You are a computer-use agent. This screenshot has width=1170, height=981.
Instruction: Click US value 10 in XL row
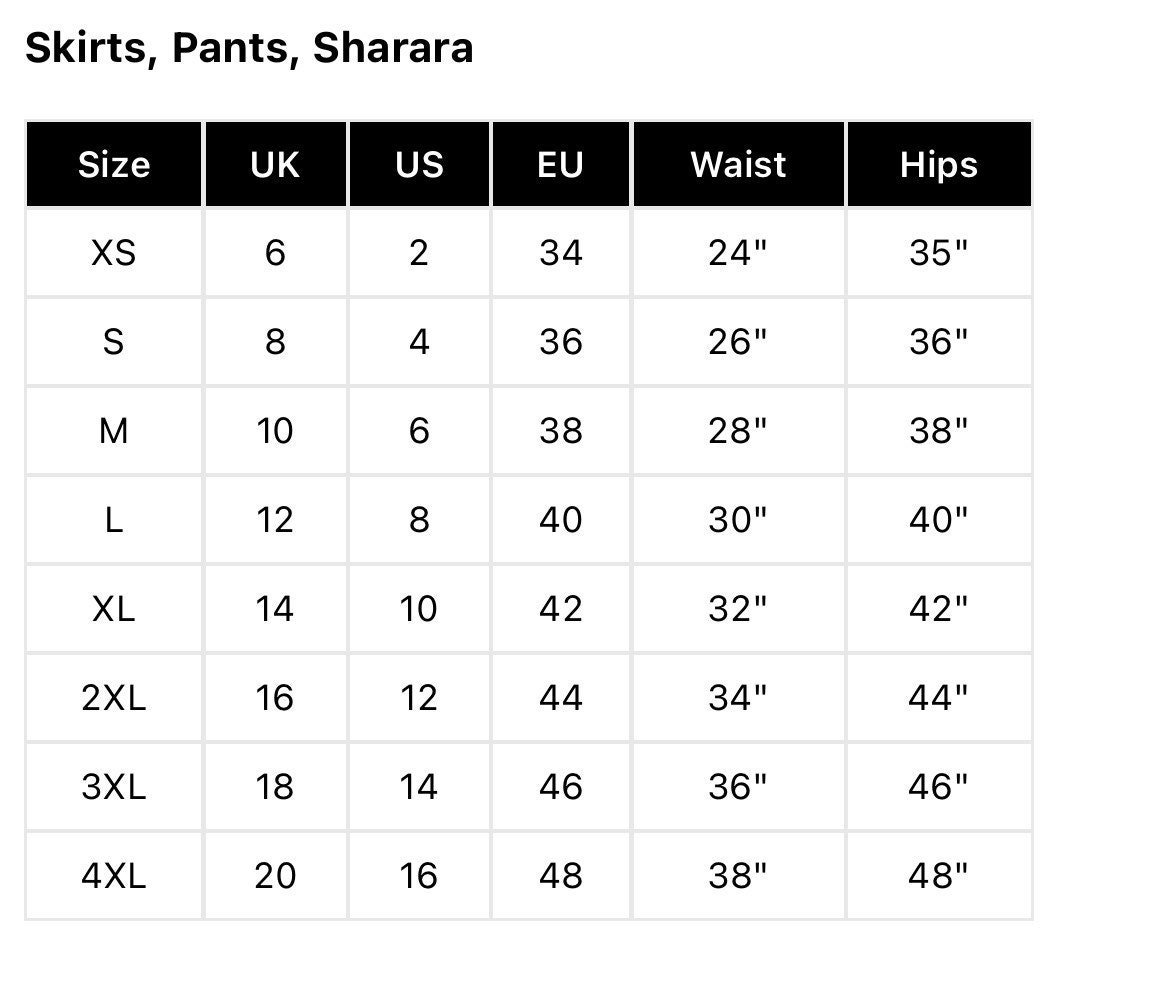pos(419,609)
